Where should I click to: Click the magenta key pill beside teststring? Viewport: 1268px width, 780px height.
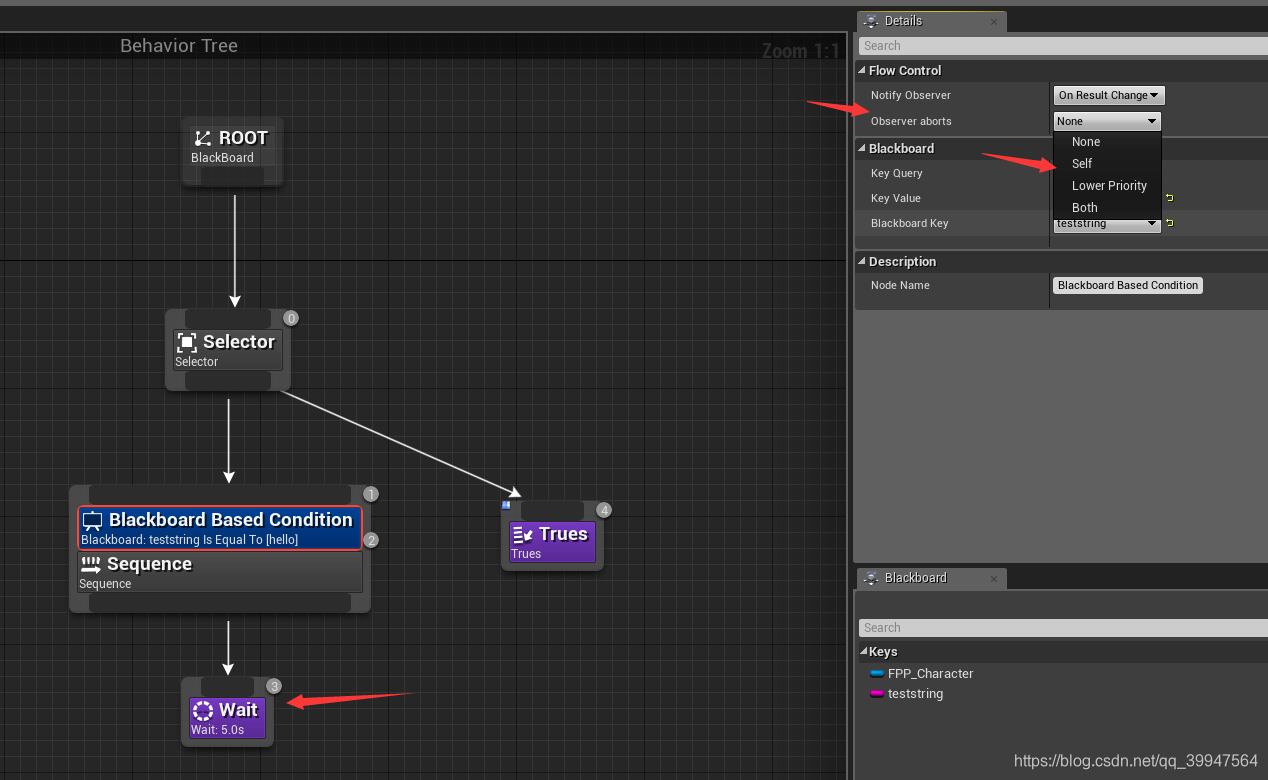click(877, 694)
